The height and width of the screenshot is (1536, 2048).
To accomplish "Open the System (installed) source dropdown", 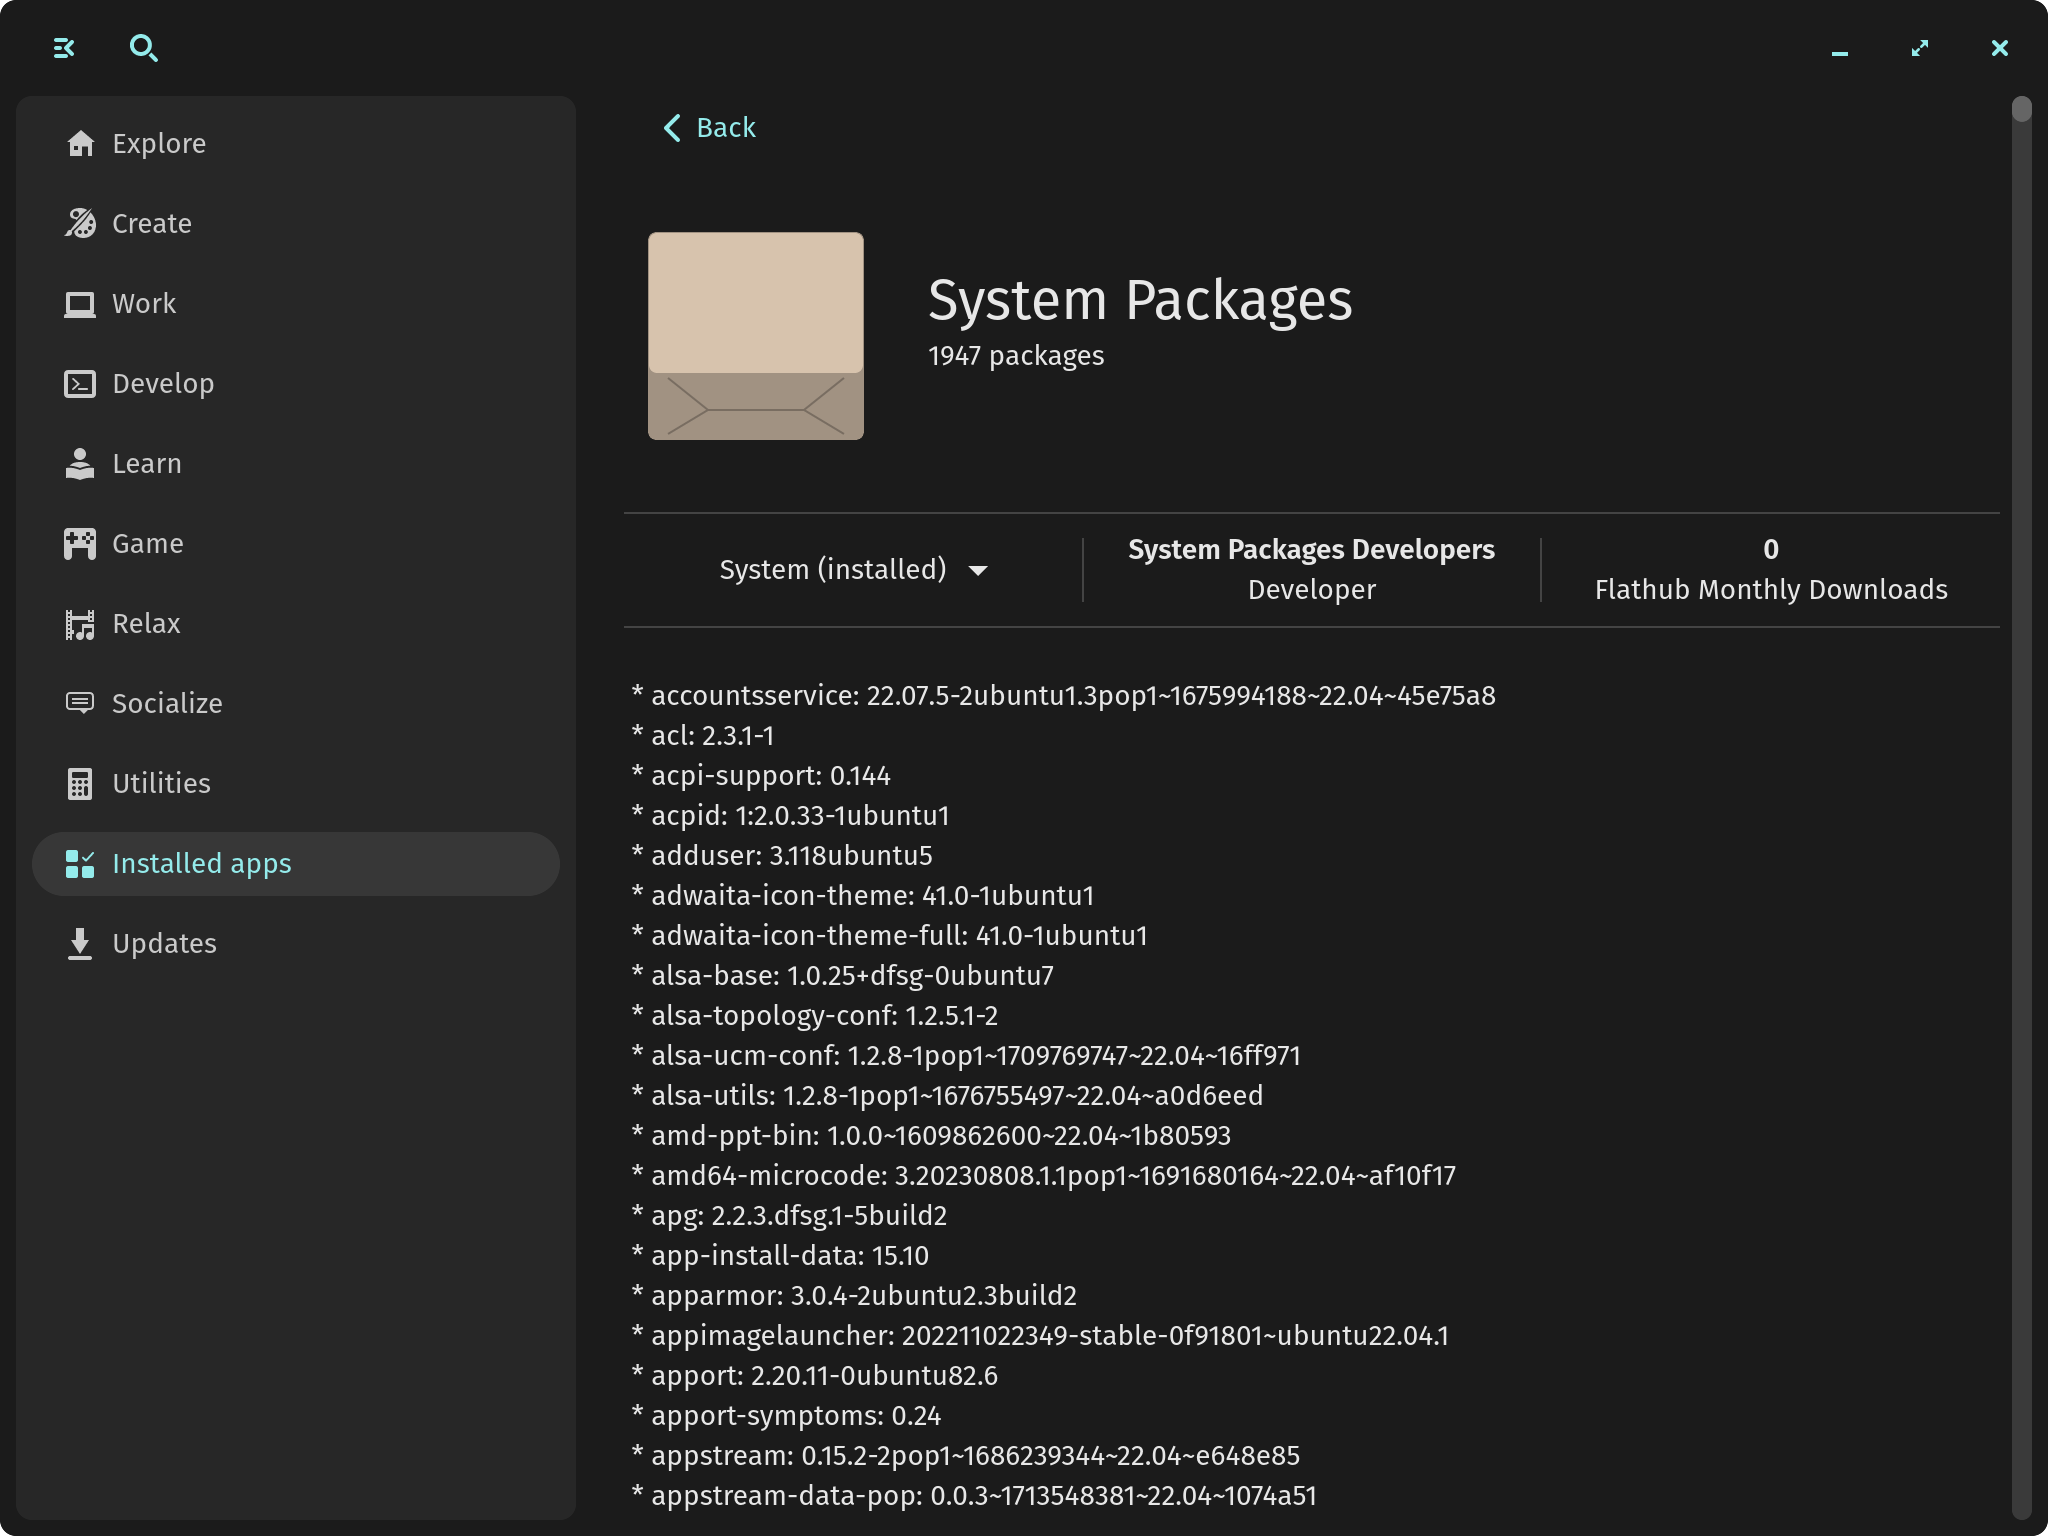I will pos(853,570).
